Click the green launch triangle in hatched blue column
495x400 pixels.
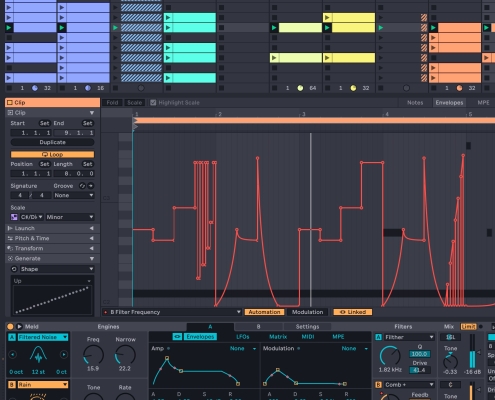(115, 28)
